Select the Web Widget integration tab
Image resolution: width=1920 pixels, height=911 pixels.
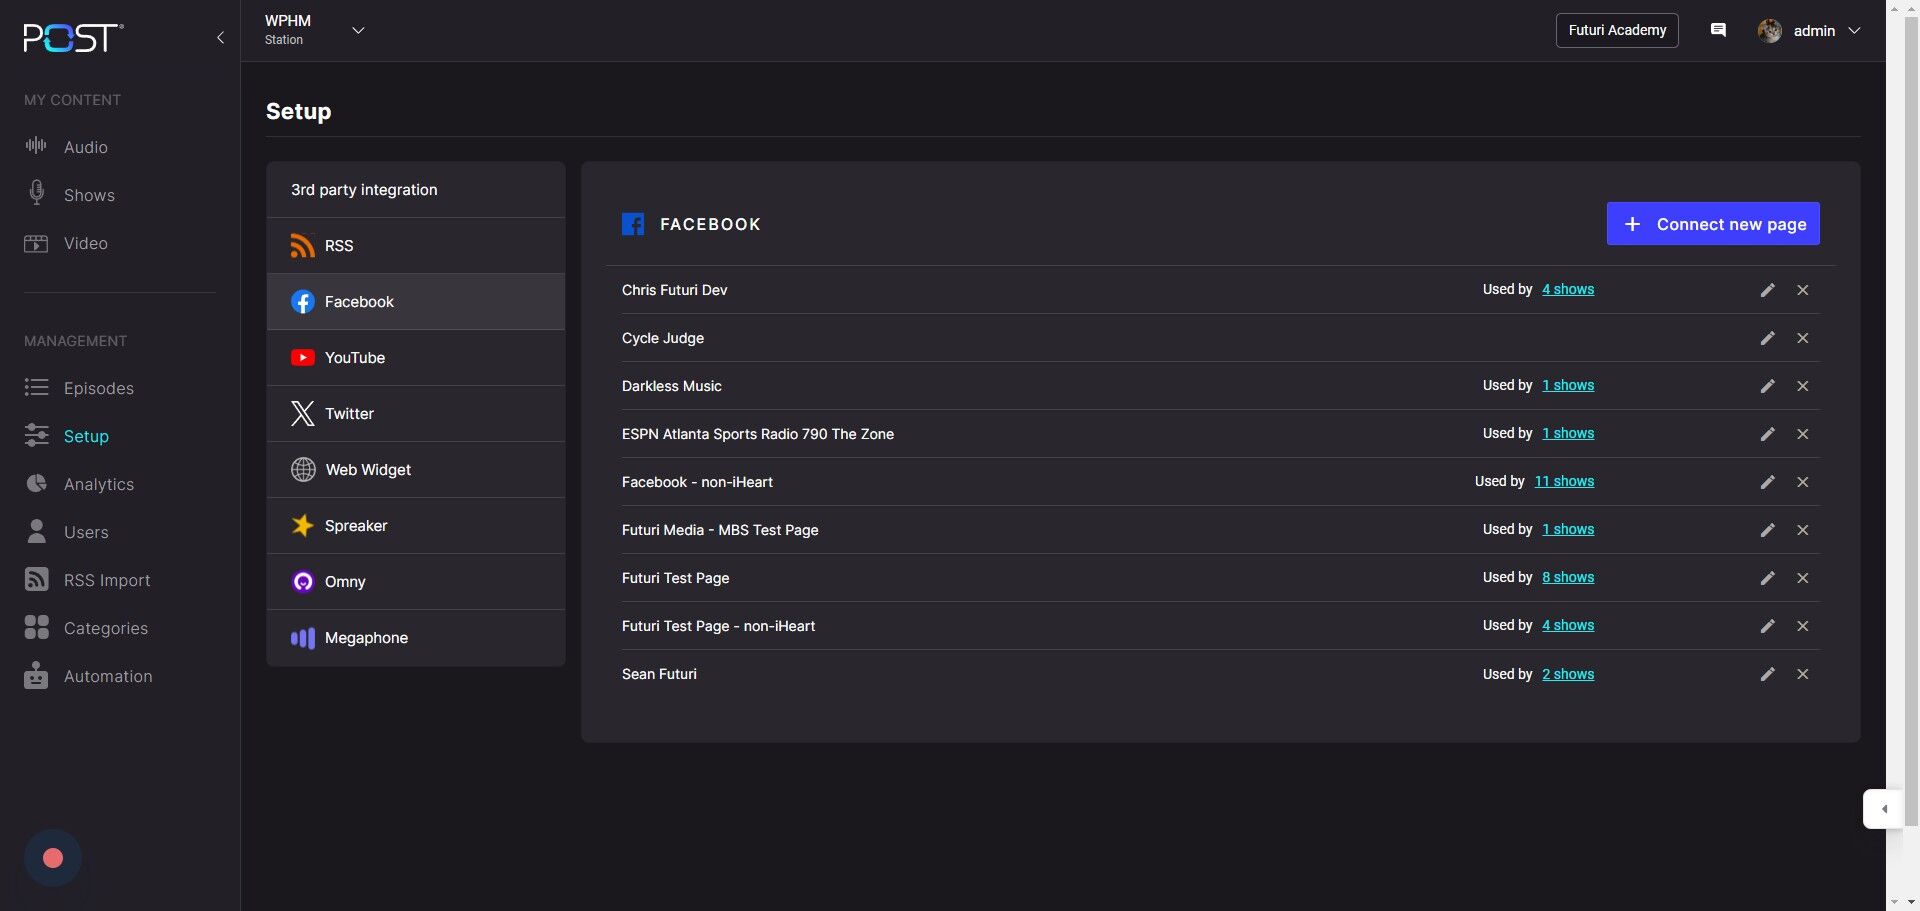416,470
